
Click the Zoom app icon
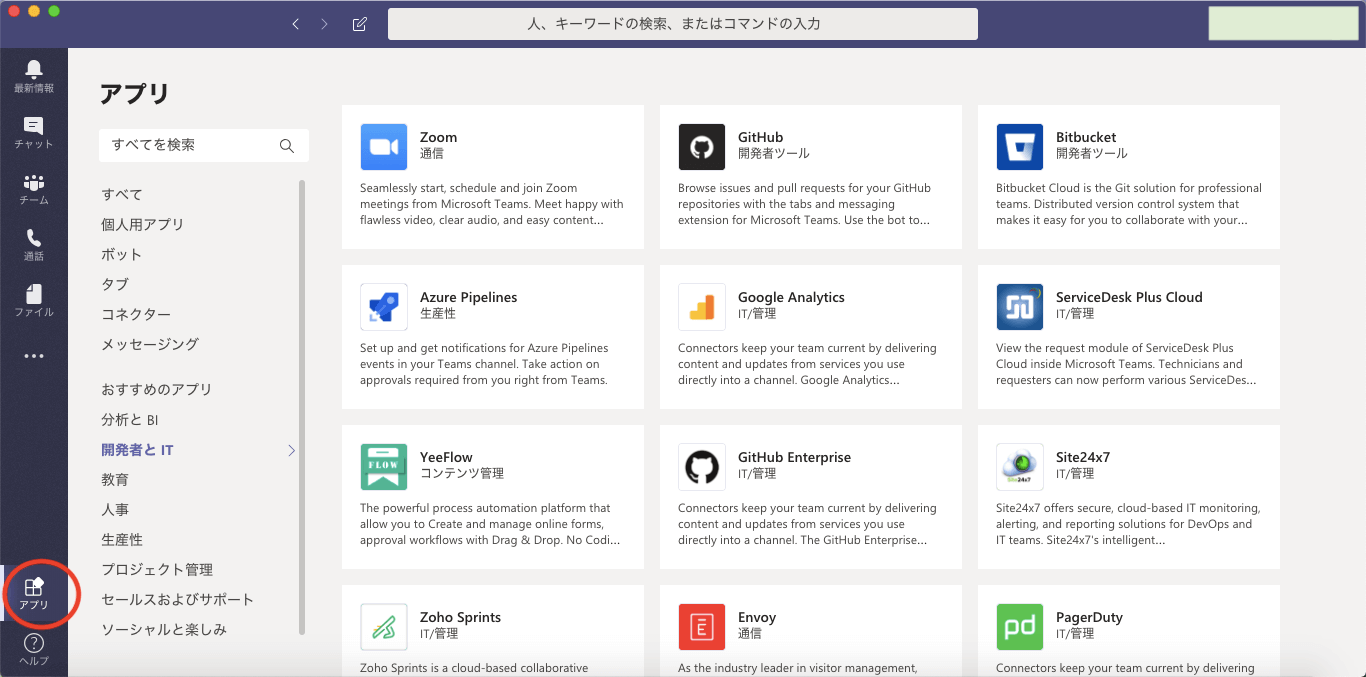(384, 147)
